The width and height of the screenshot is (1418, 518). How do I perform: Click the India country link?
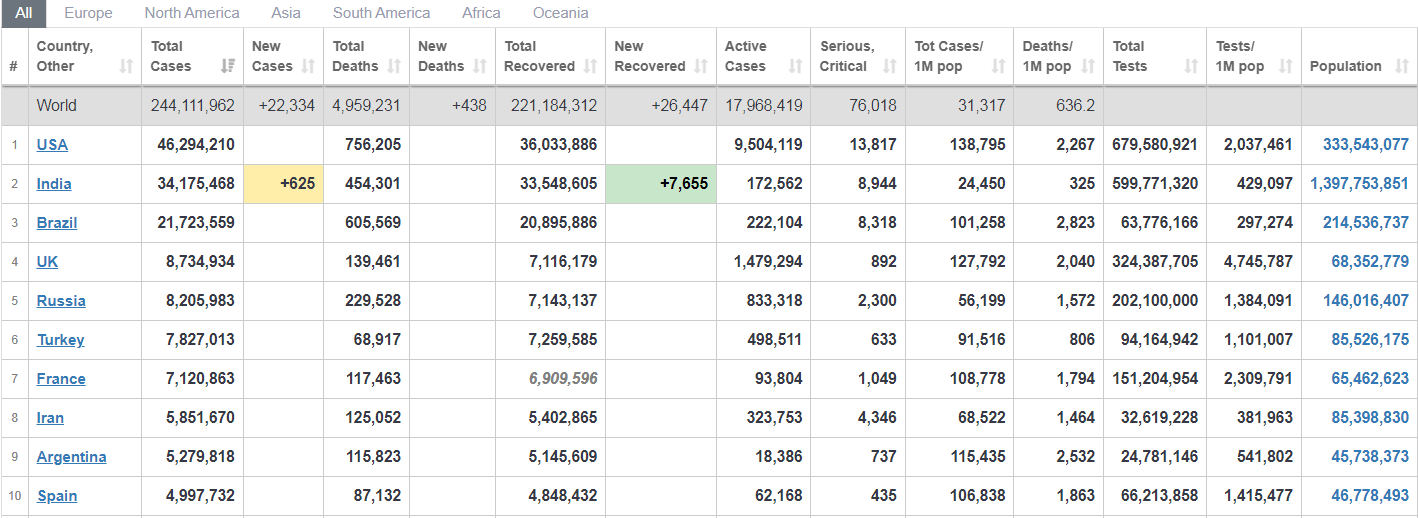[x=54, y=183]
